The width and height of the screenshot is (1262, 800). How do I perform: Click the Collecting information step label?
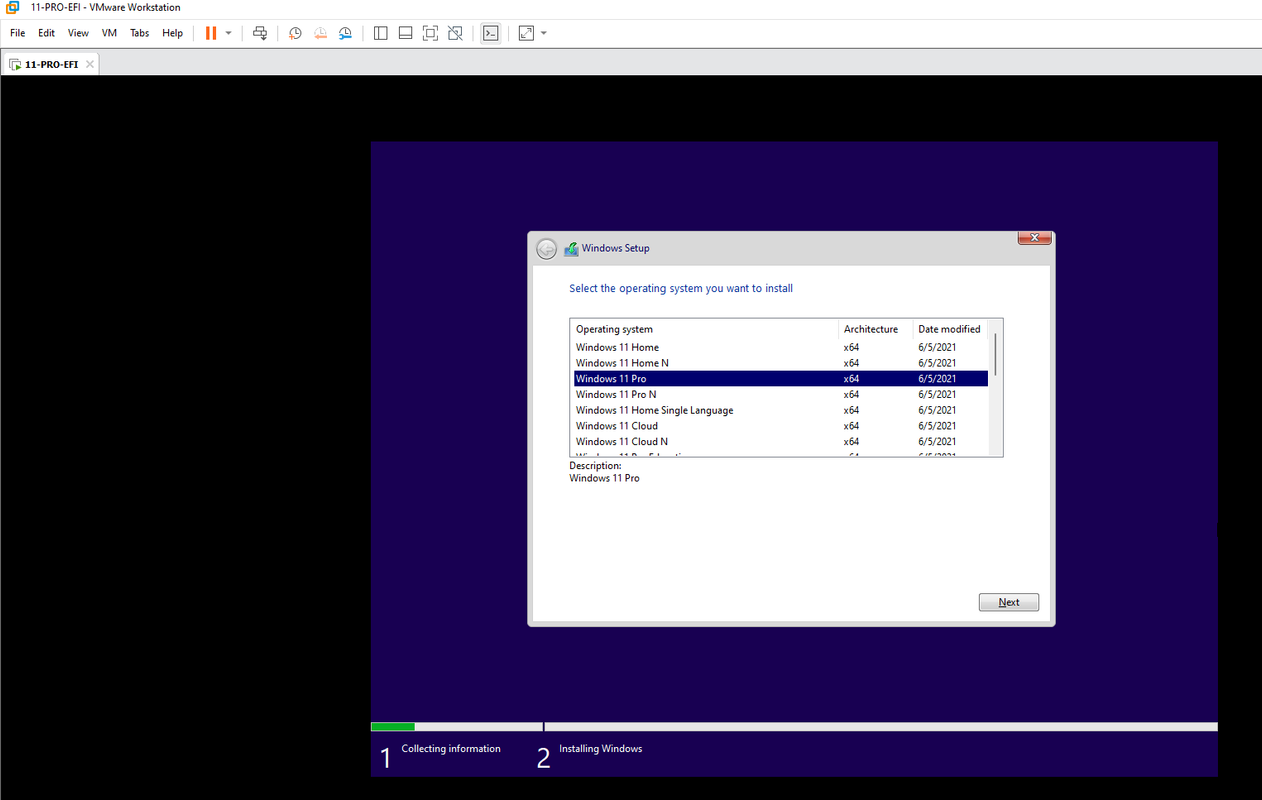click(451, 748)
